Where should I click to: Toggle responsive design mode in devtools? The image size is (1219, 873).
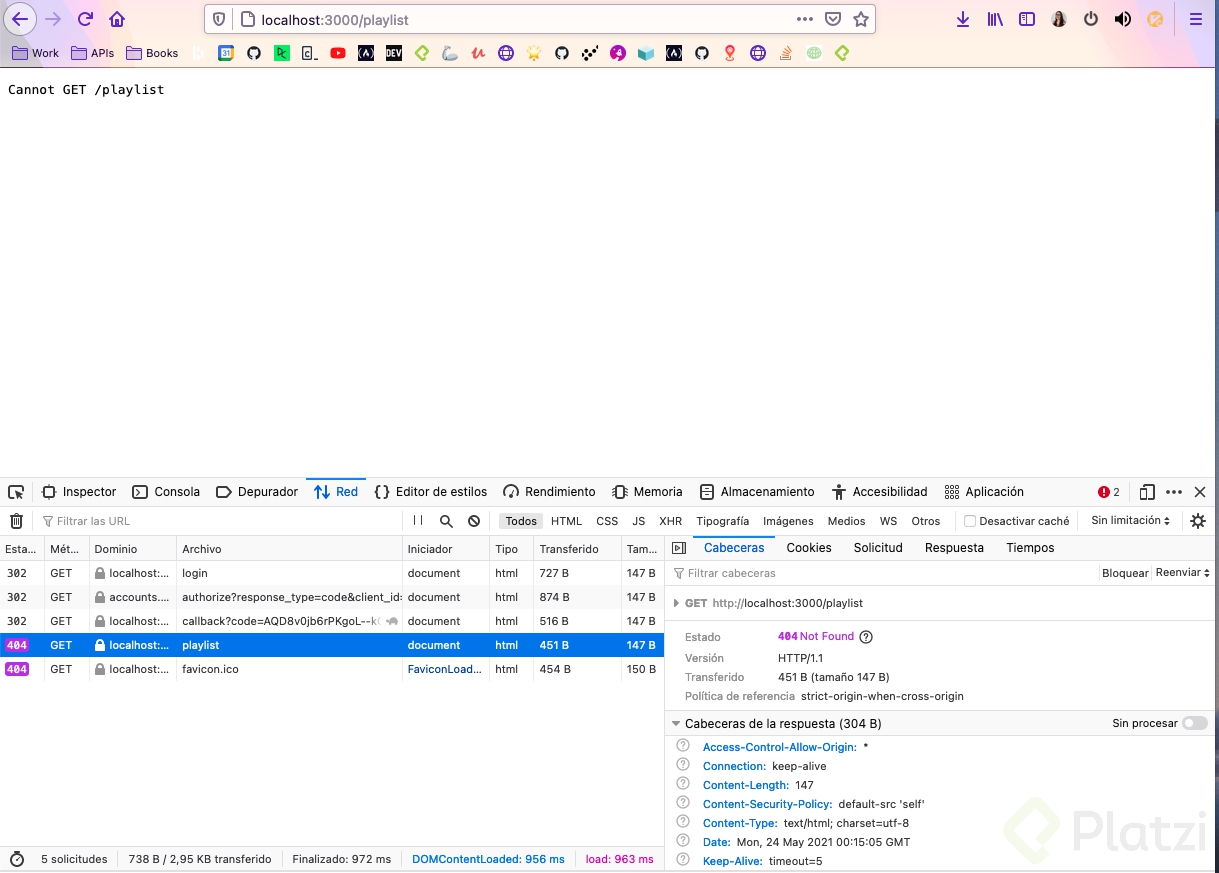coord(1147,491)
